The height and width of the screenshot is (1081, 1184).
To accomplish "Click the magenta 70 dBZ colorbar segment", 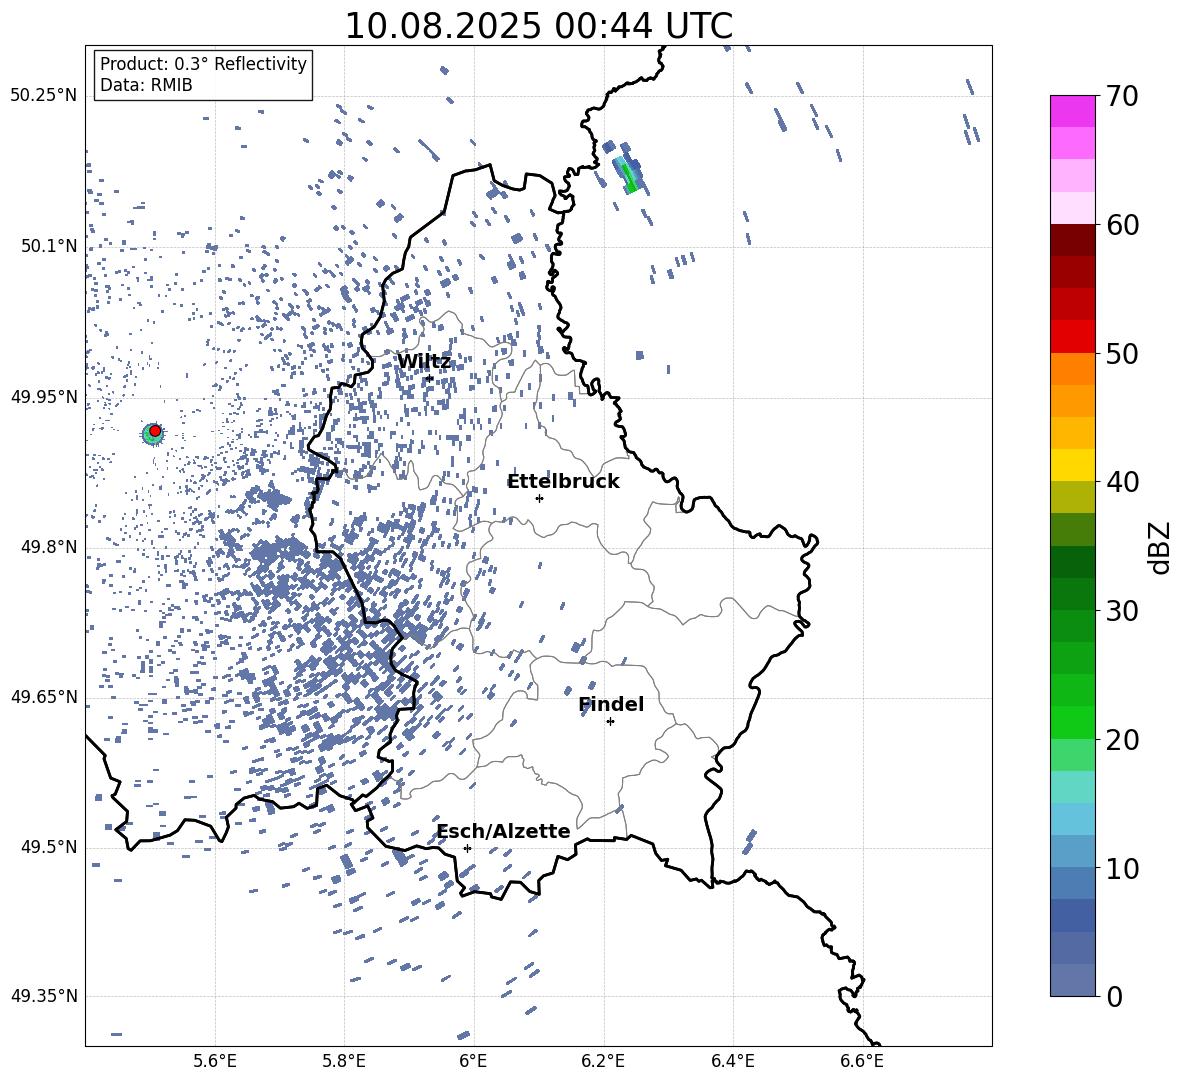I will (1072, 111).
